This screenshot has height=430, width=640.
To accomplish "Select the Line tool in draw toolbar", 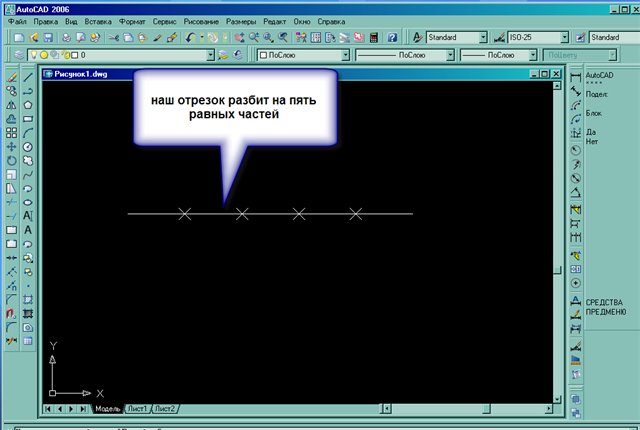I will [28, 76].
